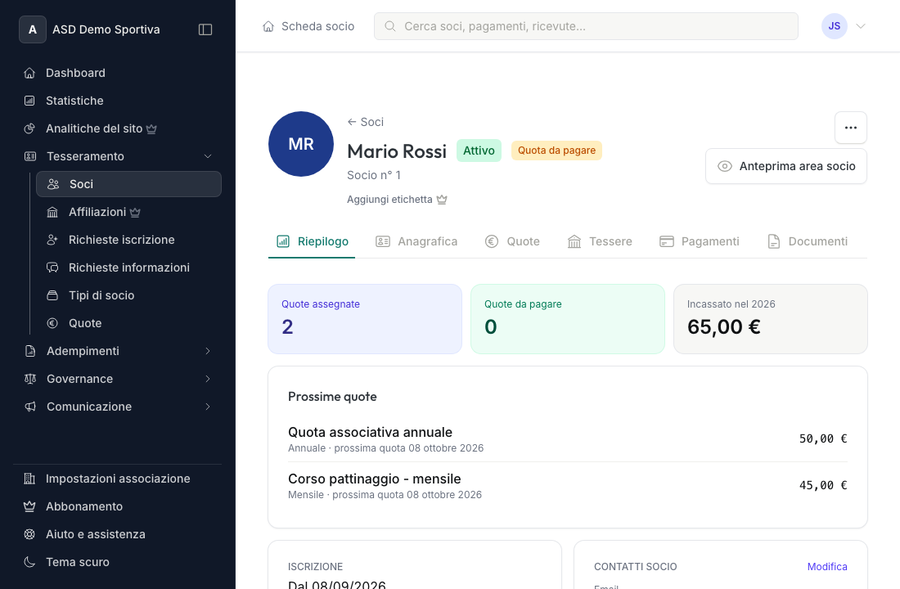900x589 pixels.
Task: Click the Attivo status badge
Action: click(x=479, y=150)
